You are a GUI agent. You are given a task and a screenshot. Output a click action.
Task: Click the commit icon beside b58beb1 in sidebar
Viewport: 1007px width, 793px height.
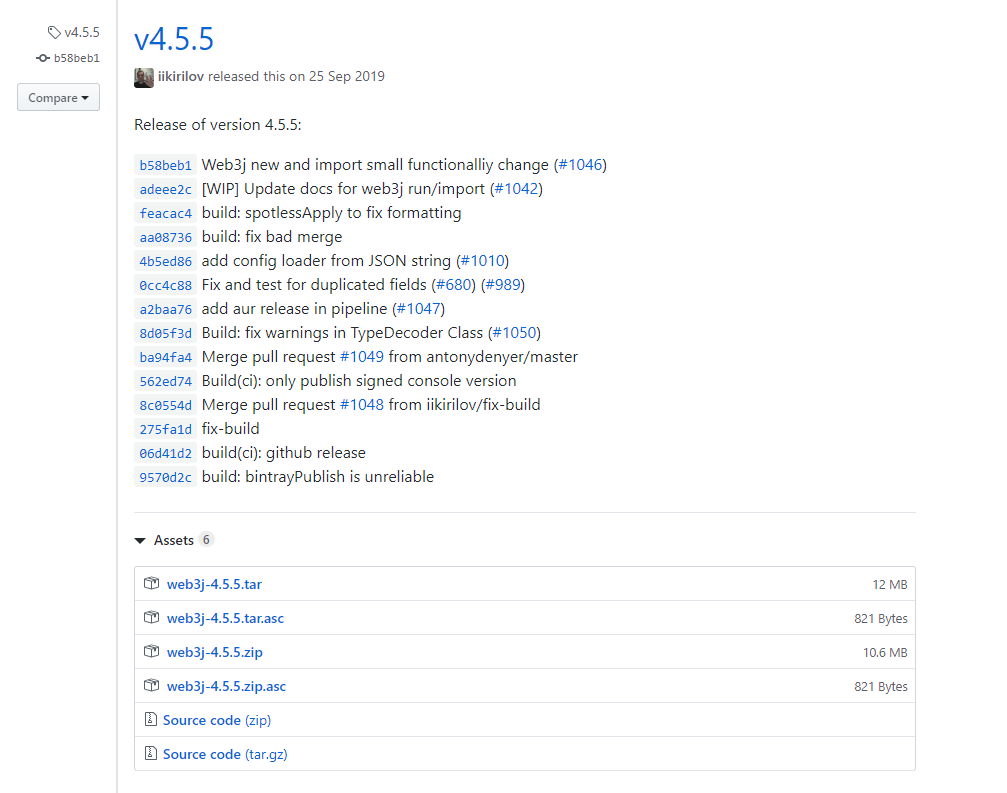click(x=42, y=58)
